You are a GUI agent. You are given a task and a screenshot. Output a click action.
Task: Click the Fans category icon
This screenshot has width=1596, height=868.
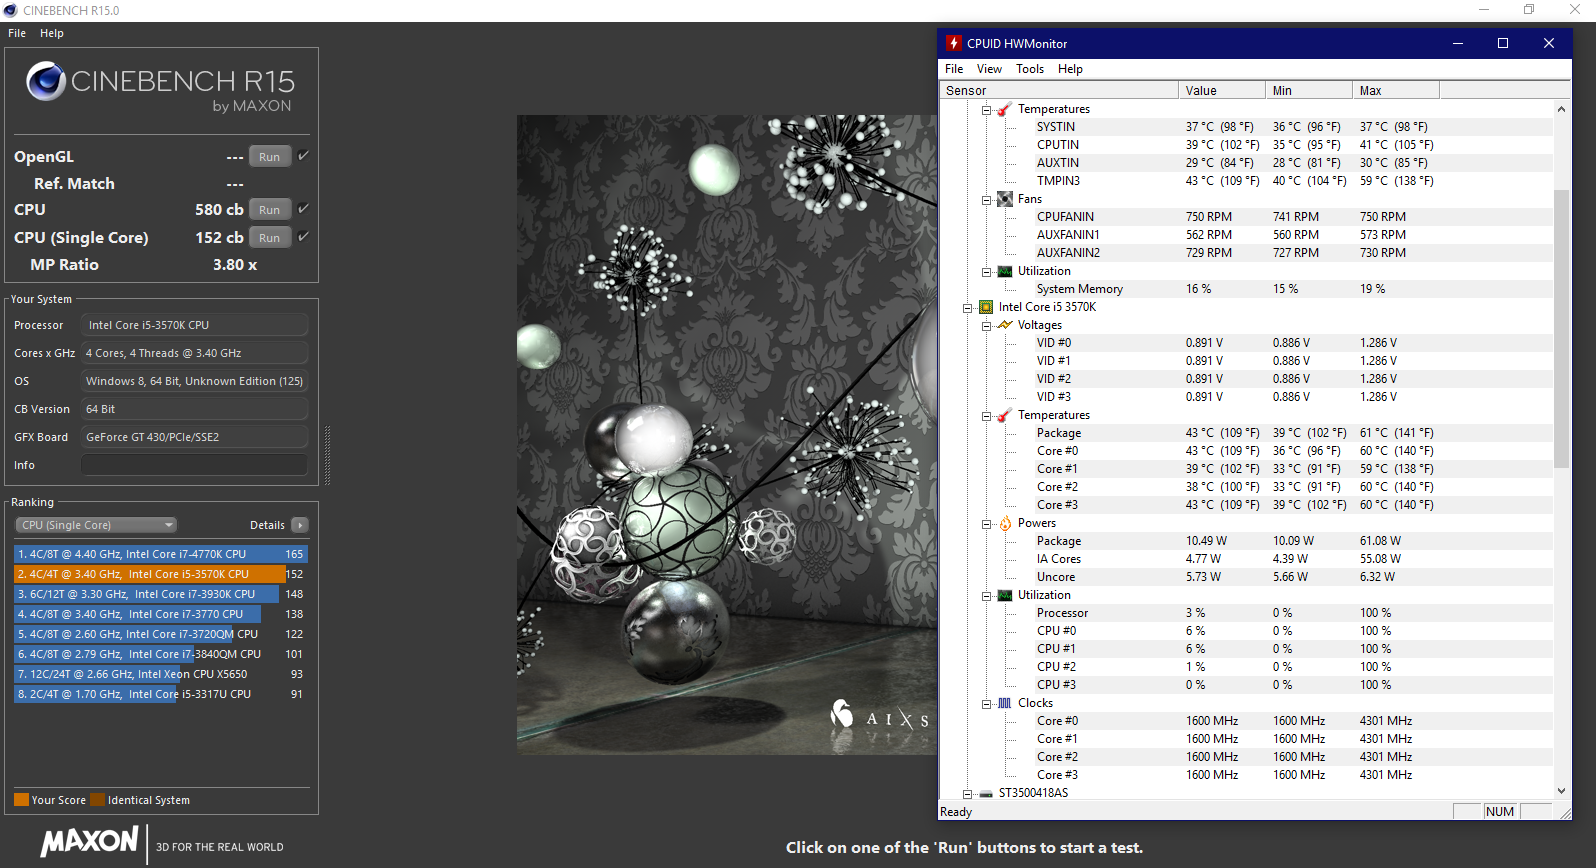click(1004, 199)
